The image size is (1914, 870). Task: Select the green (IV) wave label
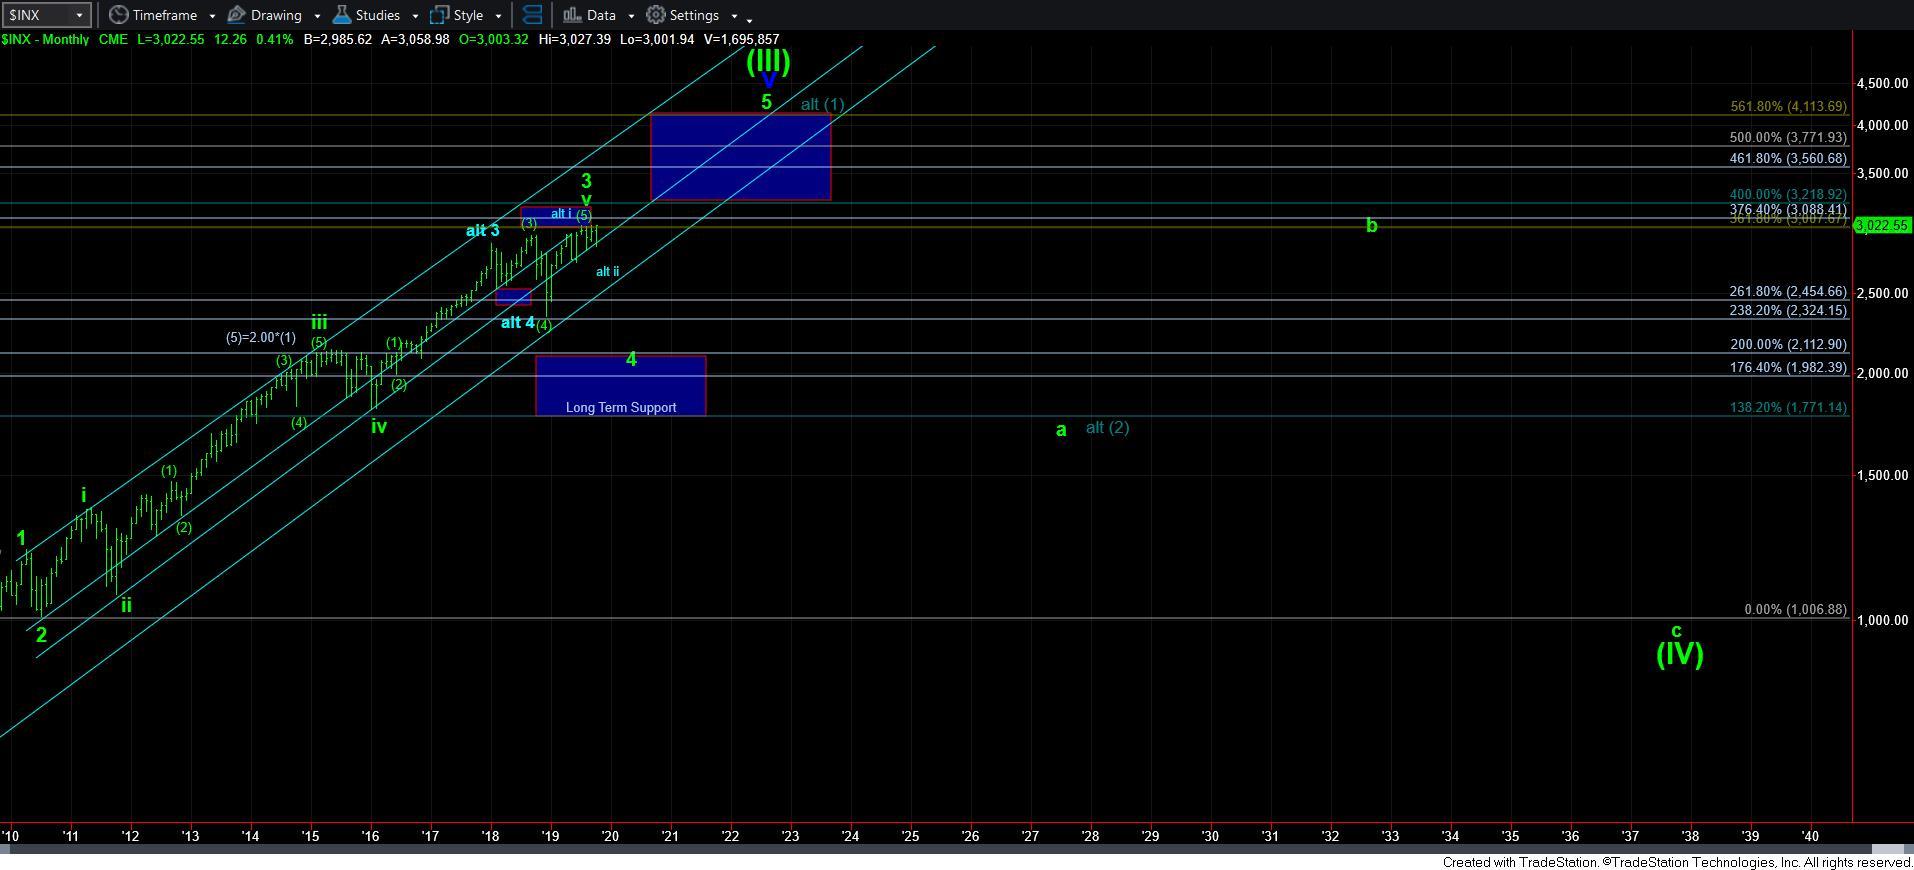pos(1679,654)
